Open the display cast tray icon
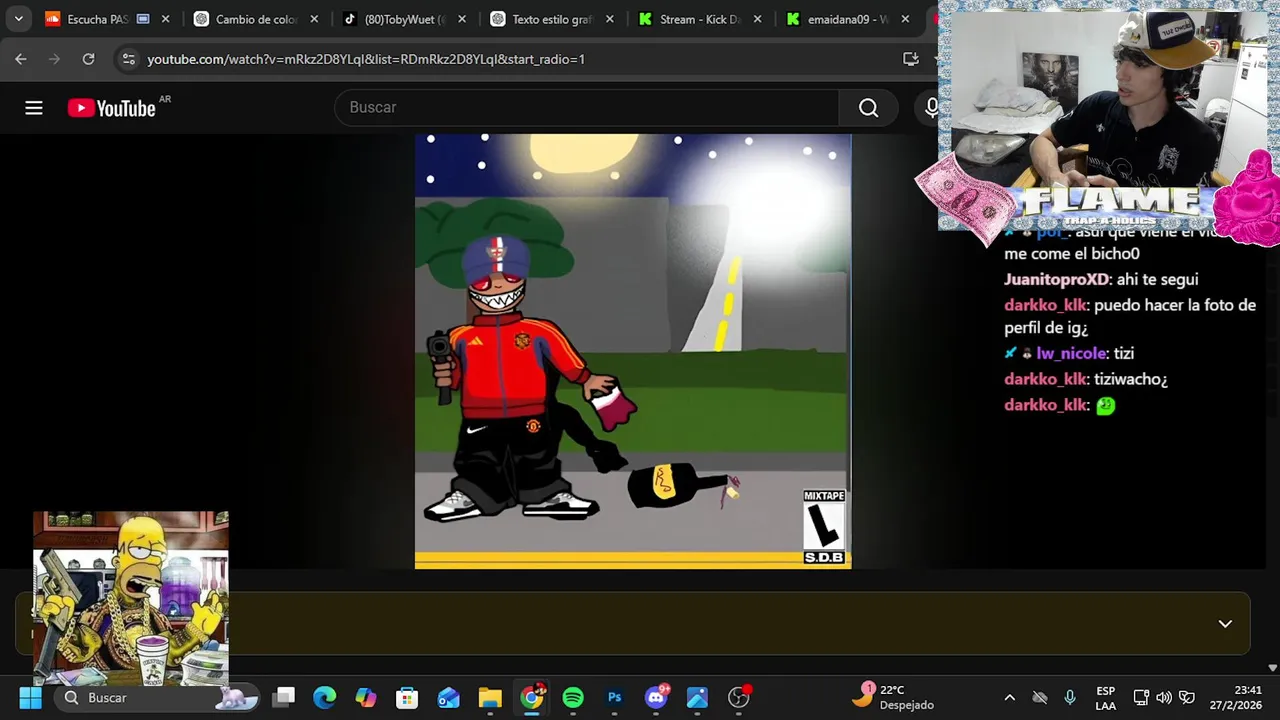 pos(1141,697)
